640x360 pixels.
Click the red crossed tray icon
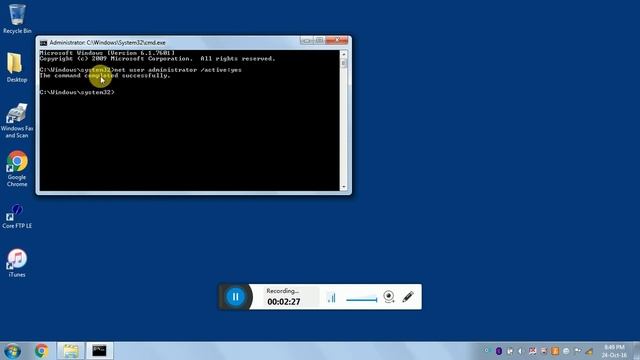532,351
